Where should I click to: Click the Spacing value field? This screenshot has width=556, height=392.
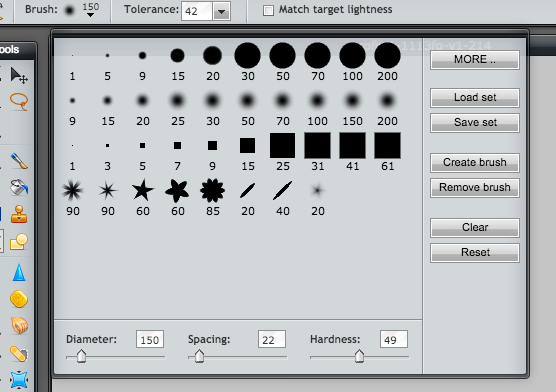[x=272, y=339]
